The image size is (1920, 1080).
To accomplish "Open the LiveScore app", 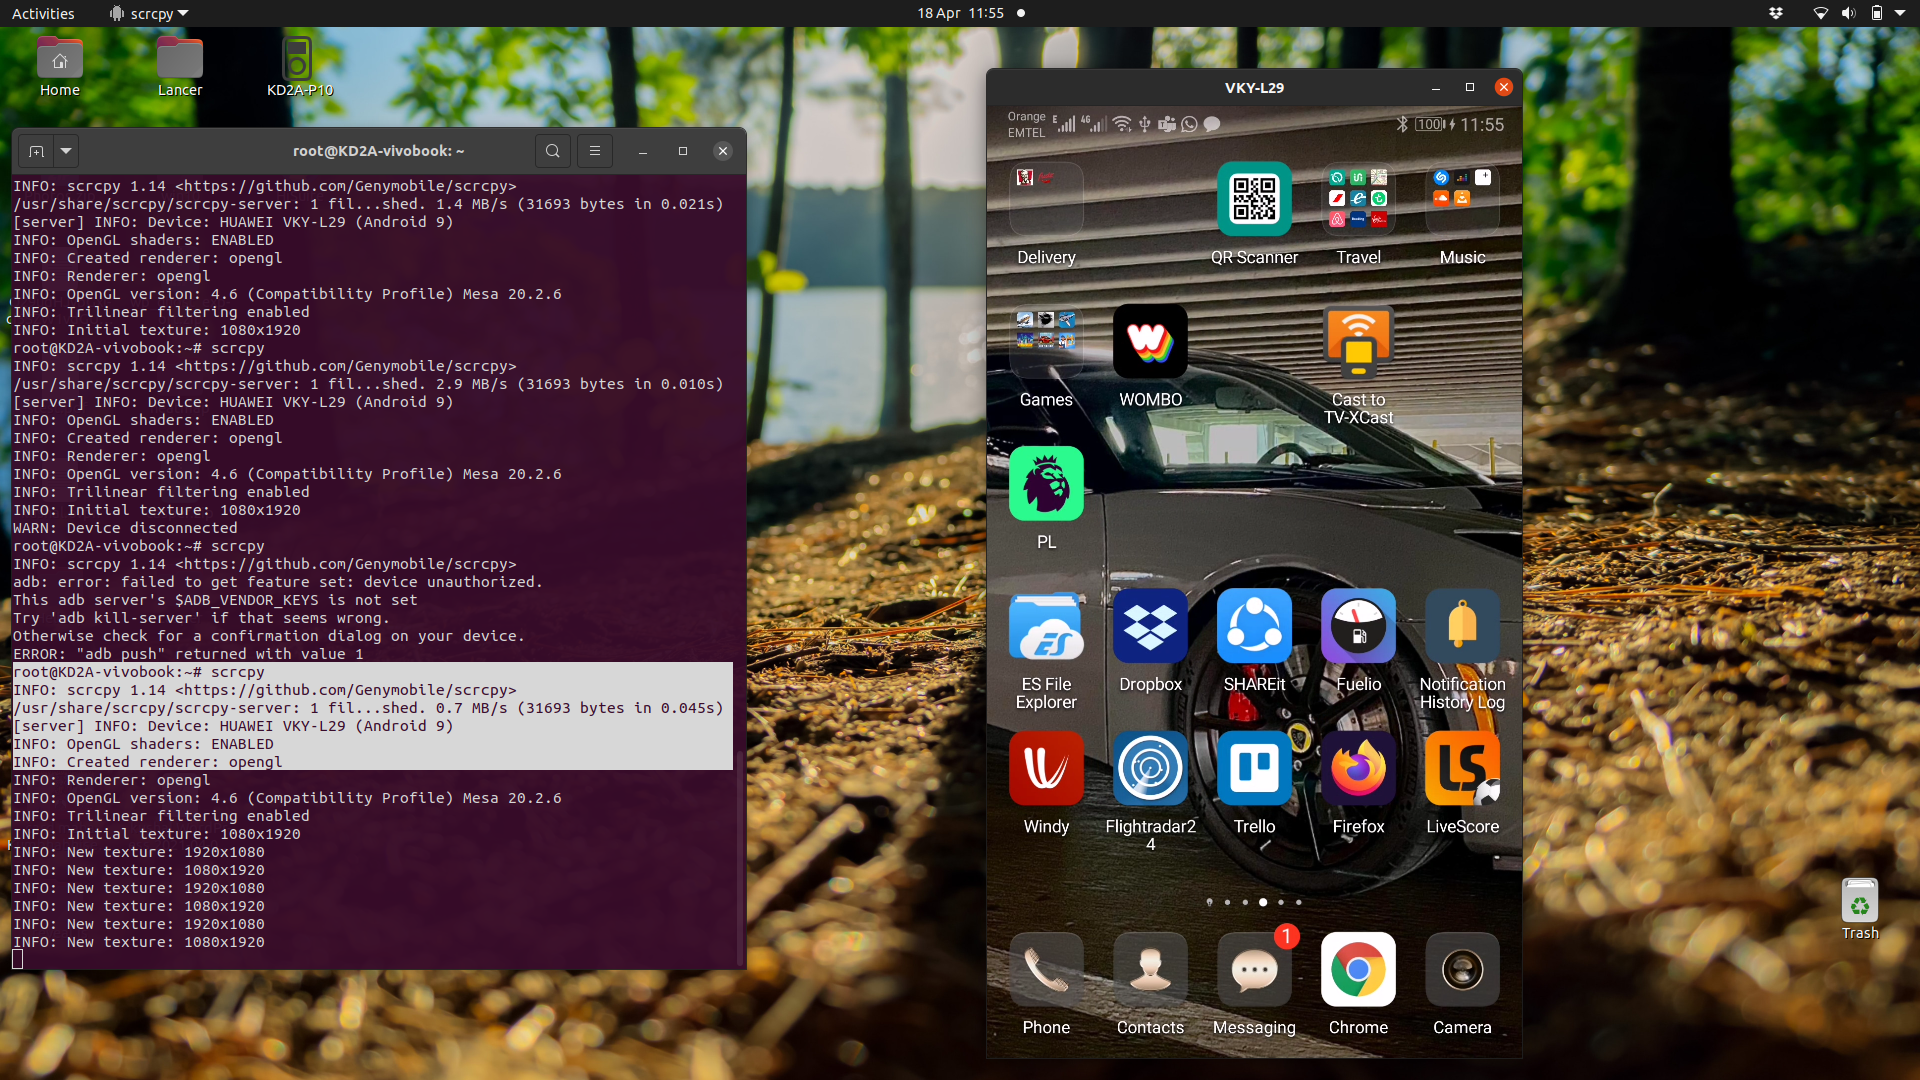I will pyautogui.click(x=1462, y=768).
